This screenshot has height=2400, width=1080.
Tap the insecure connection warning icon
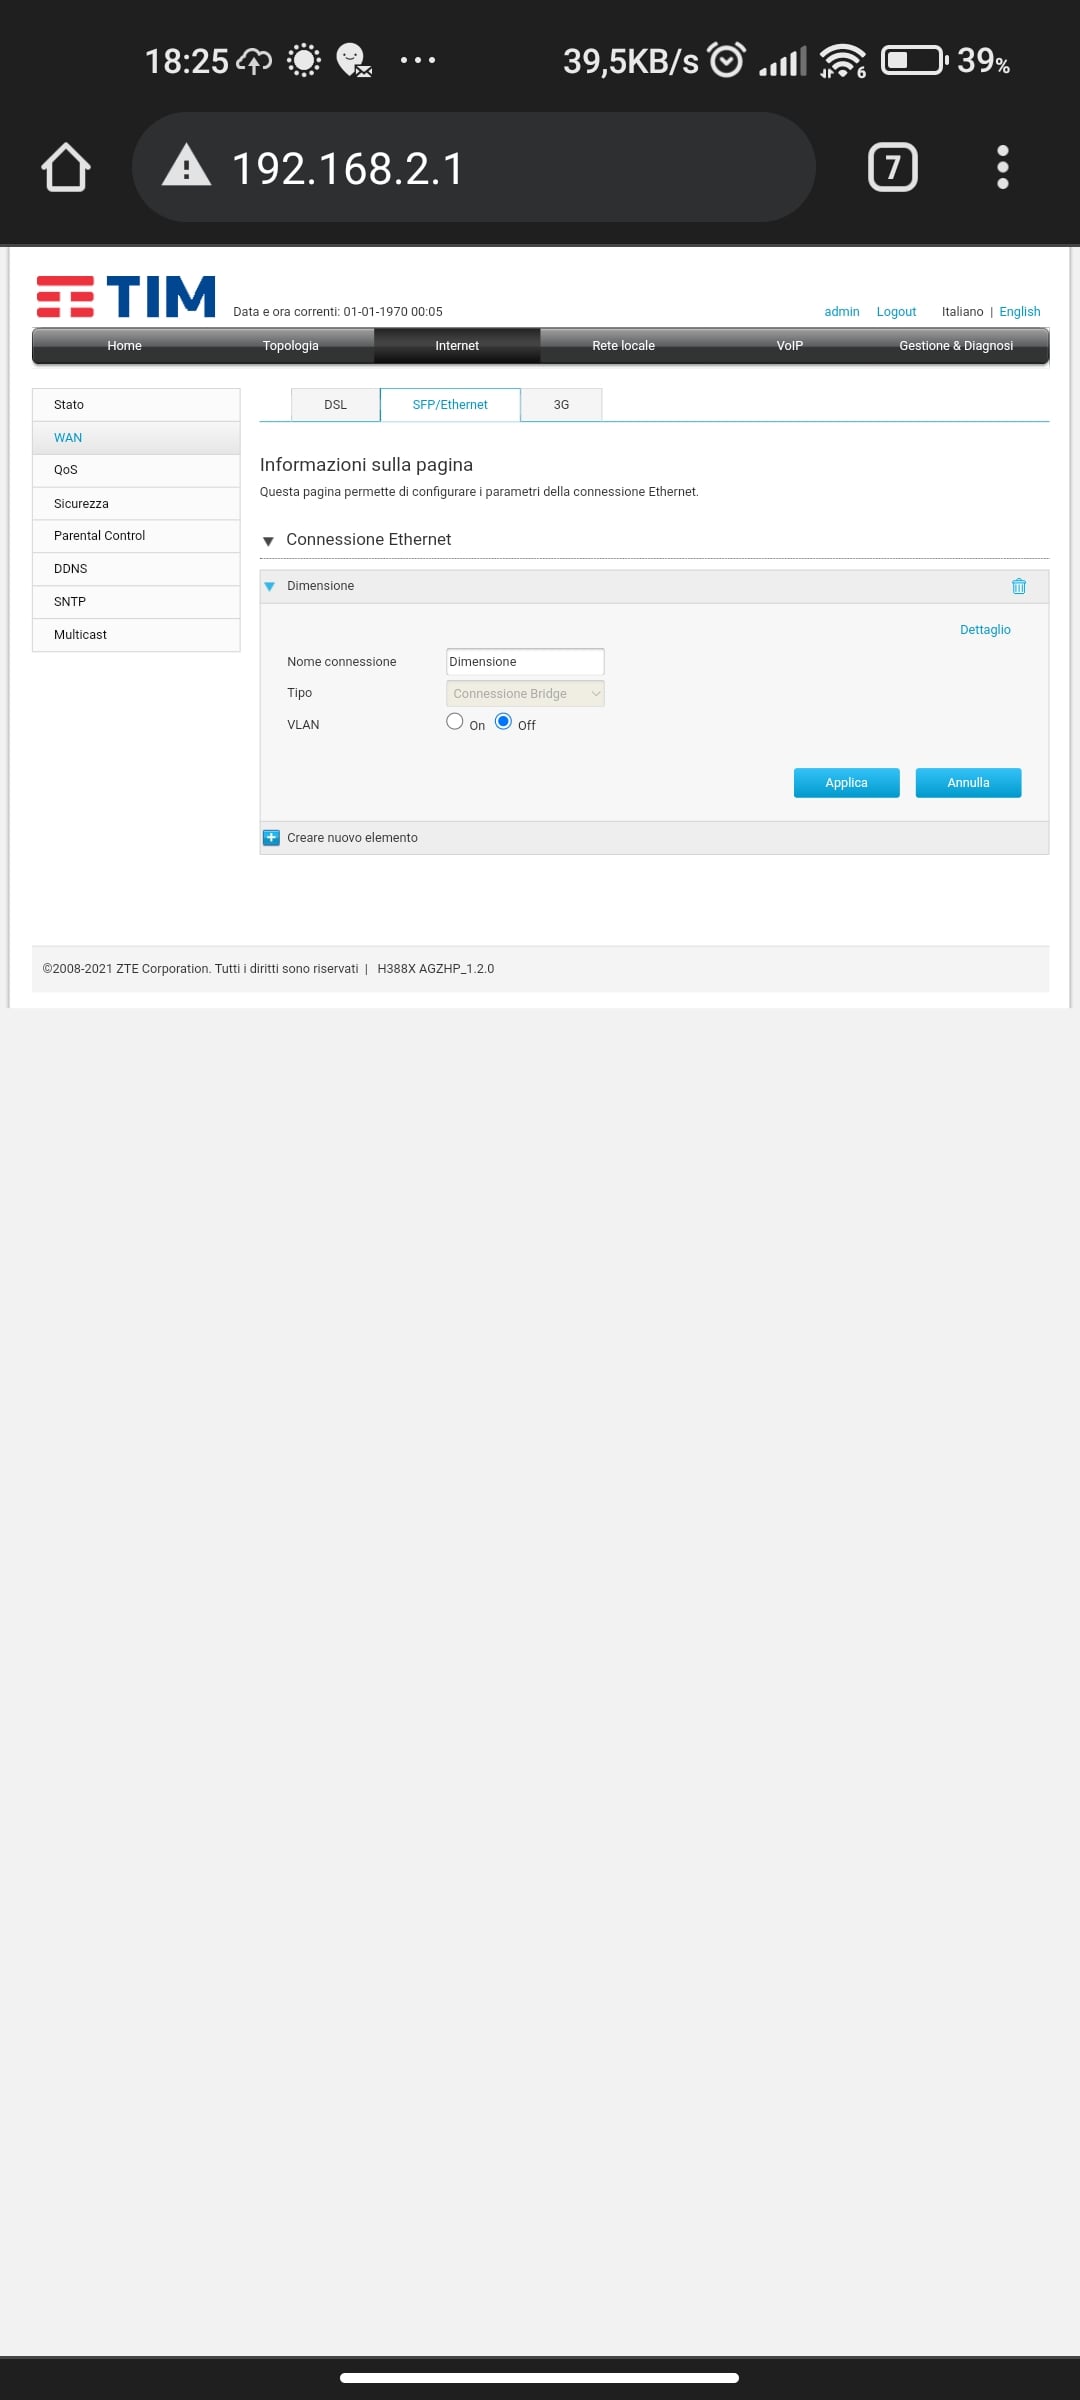[x=187, y=166]
